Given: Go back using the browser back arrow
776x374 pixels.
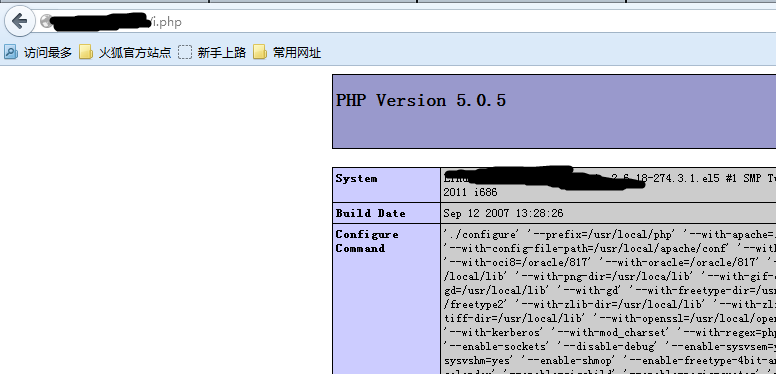Looking at the screenshot, I should coord(19,21).
